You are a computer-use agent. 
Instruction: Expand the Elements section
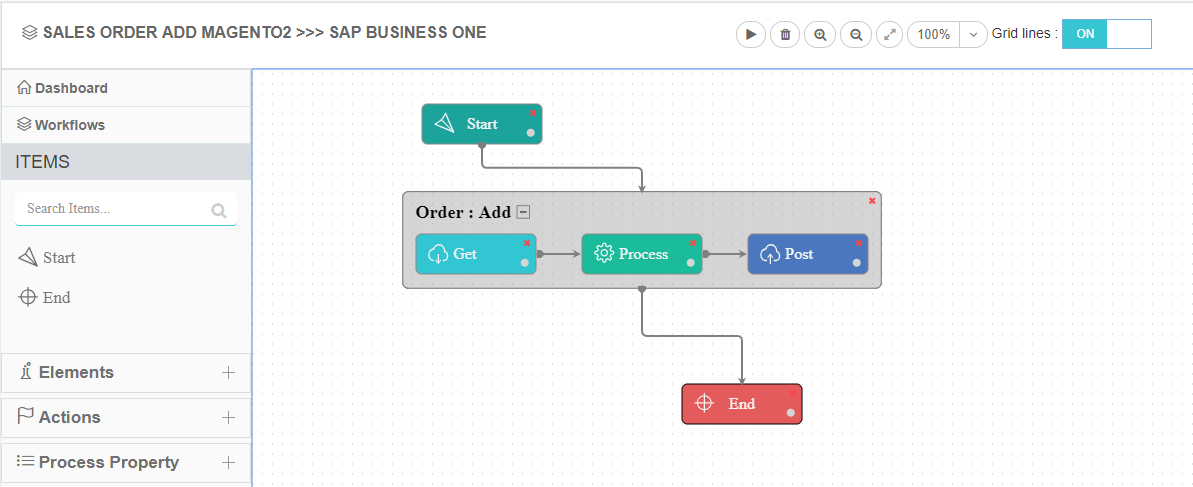coord(228,372)
